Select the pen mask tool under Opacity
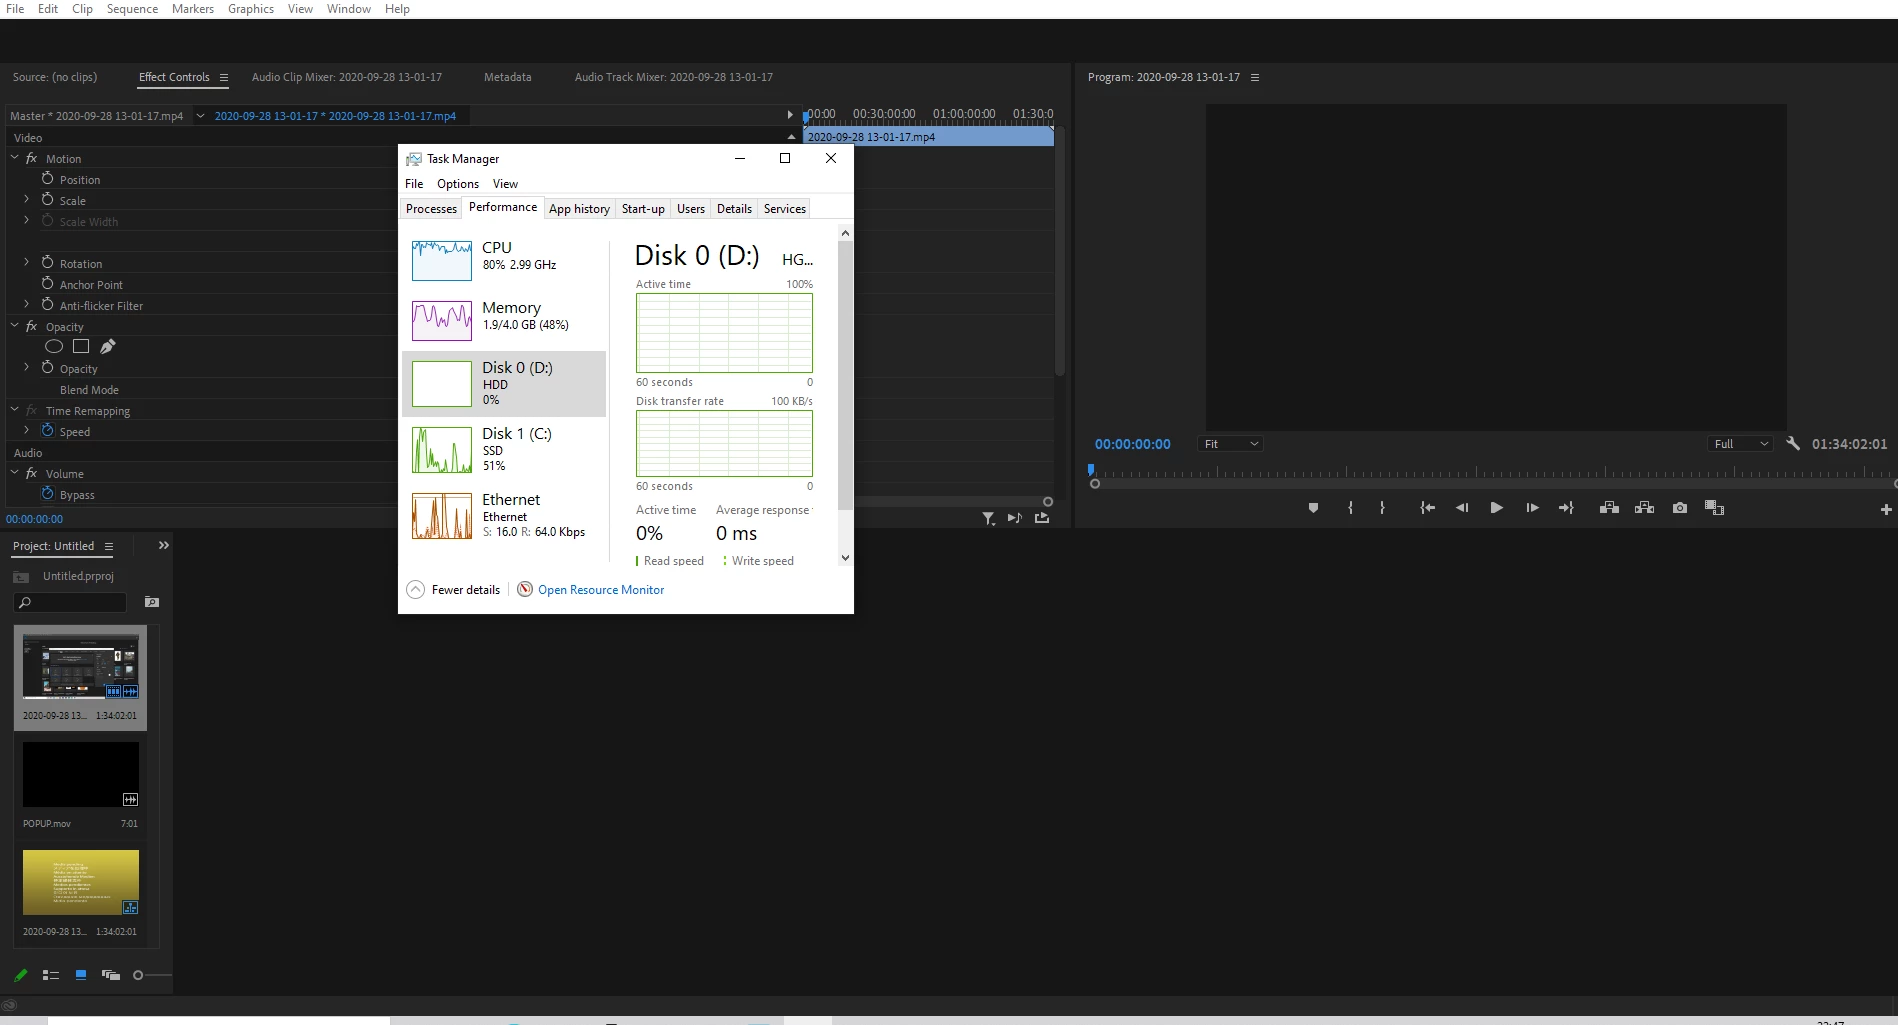This screenshot has width=1898, height=1025. tap(108, 346)
